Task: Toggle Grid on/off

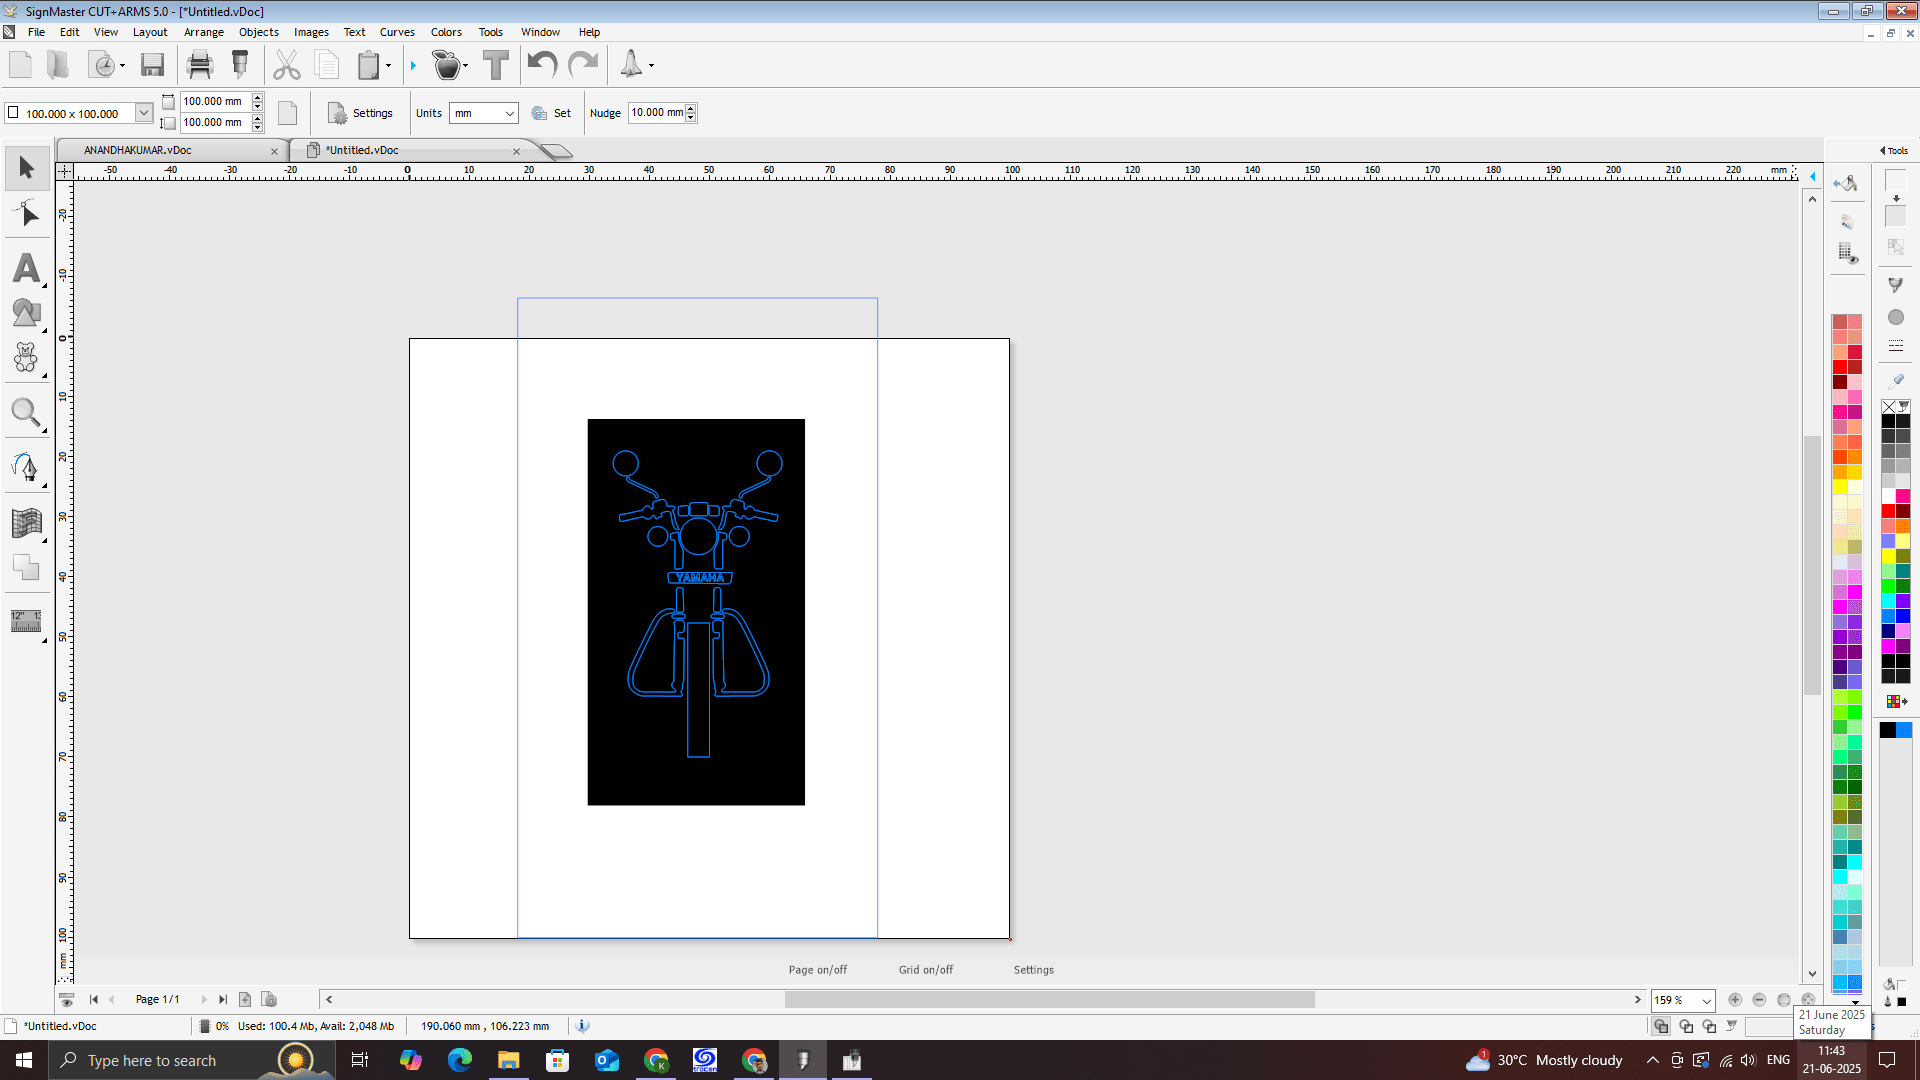Action: coord(925,970)
